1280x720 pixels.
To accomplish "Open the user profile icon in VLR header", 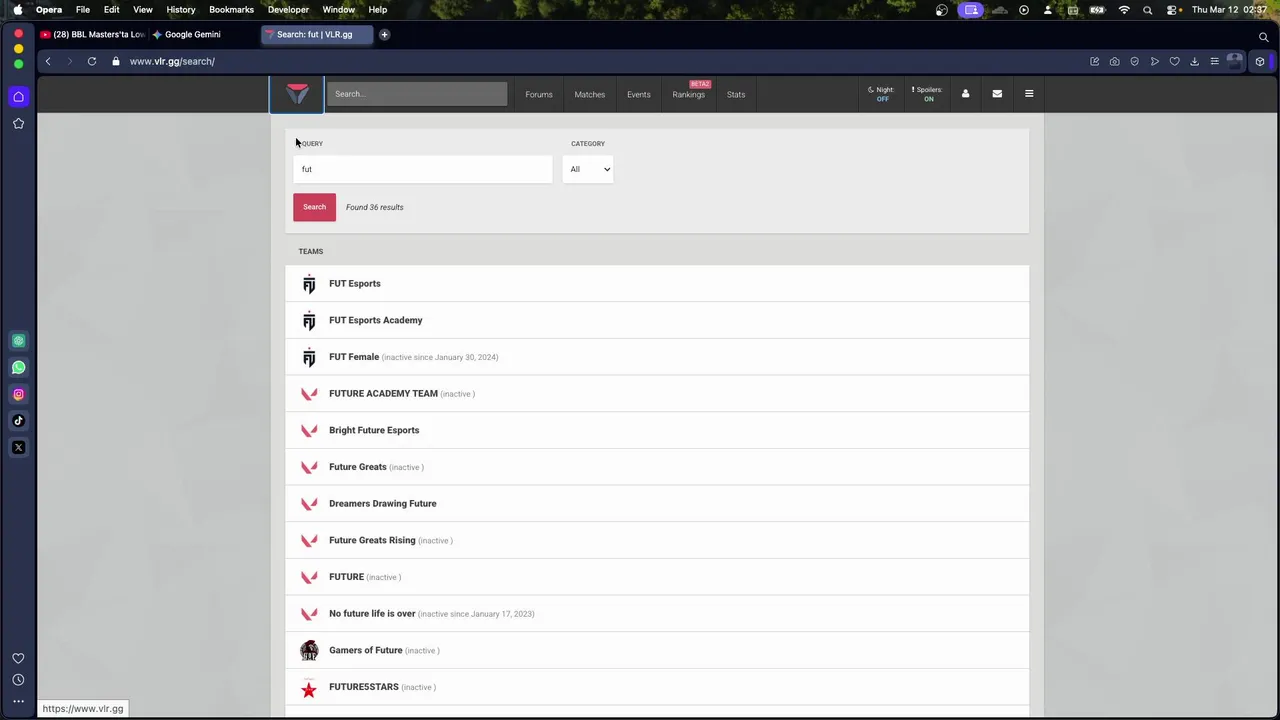I will coord(965,94).
